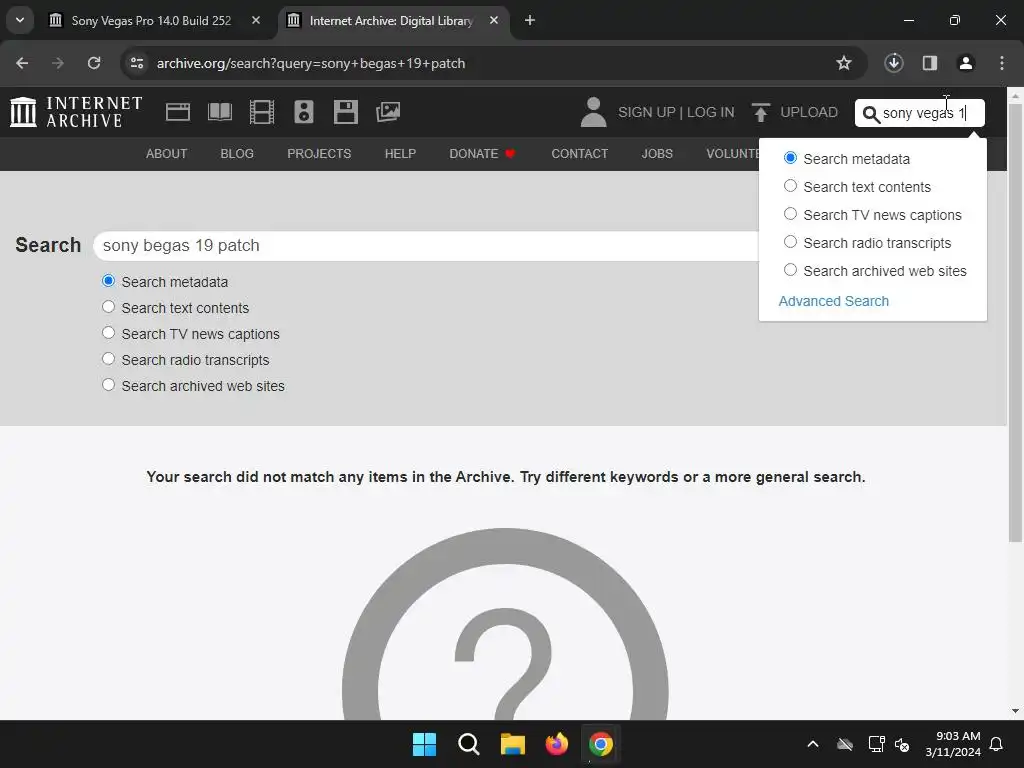The height and width of the screenshot is (768, 1024).
Task: Open Chrome three-dot menu
Action: click(1002, 63)
